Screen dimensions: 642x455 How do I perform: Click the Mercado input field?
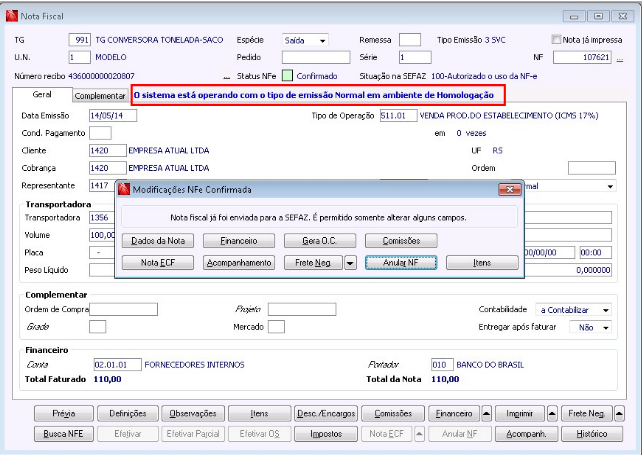tap(276, 327)
